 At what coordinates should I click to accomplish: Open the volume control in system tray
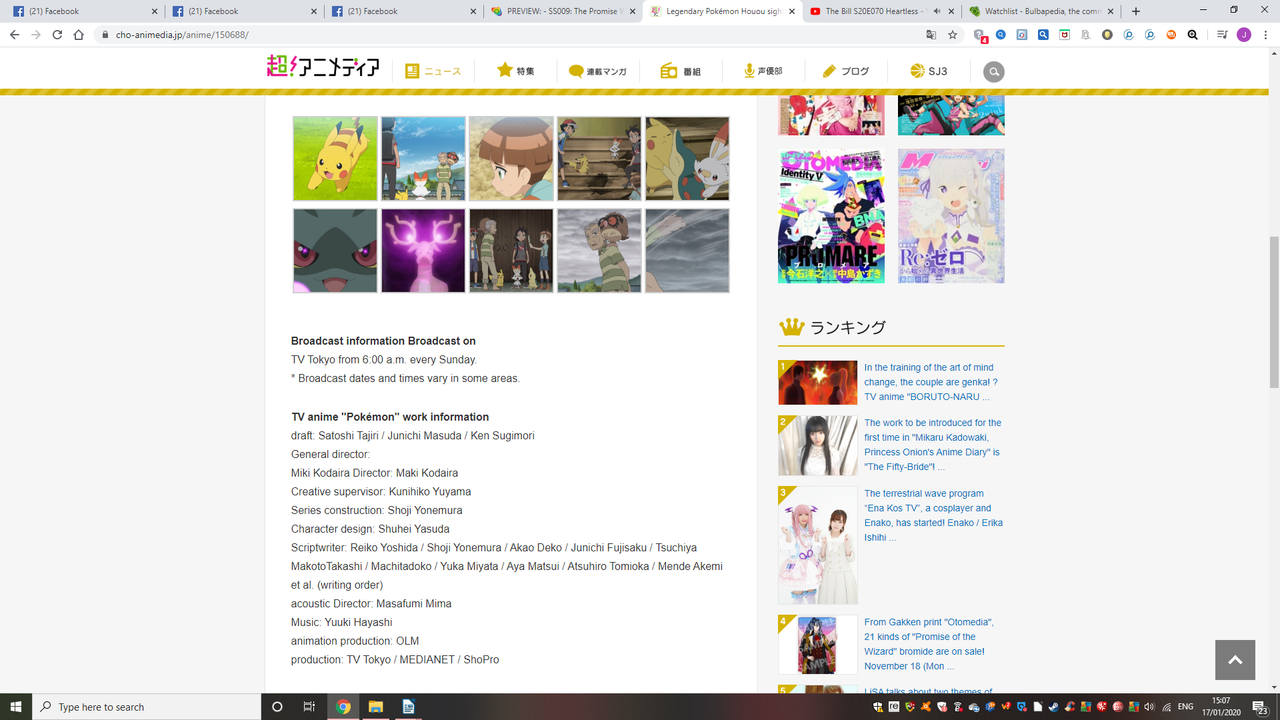click(1149, 707)
